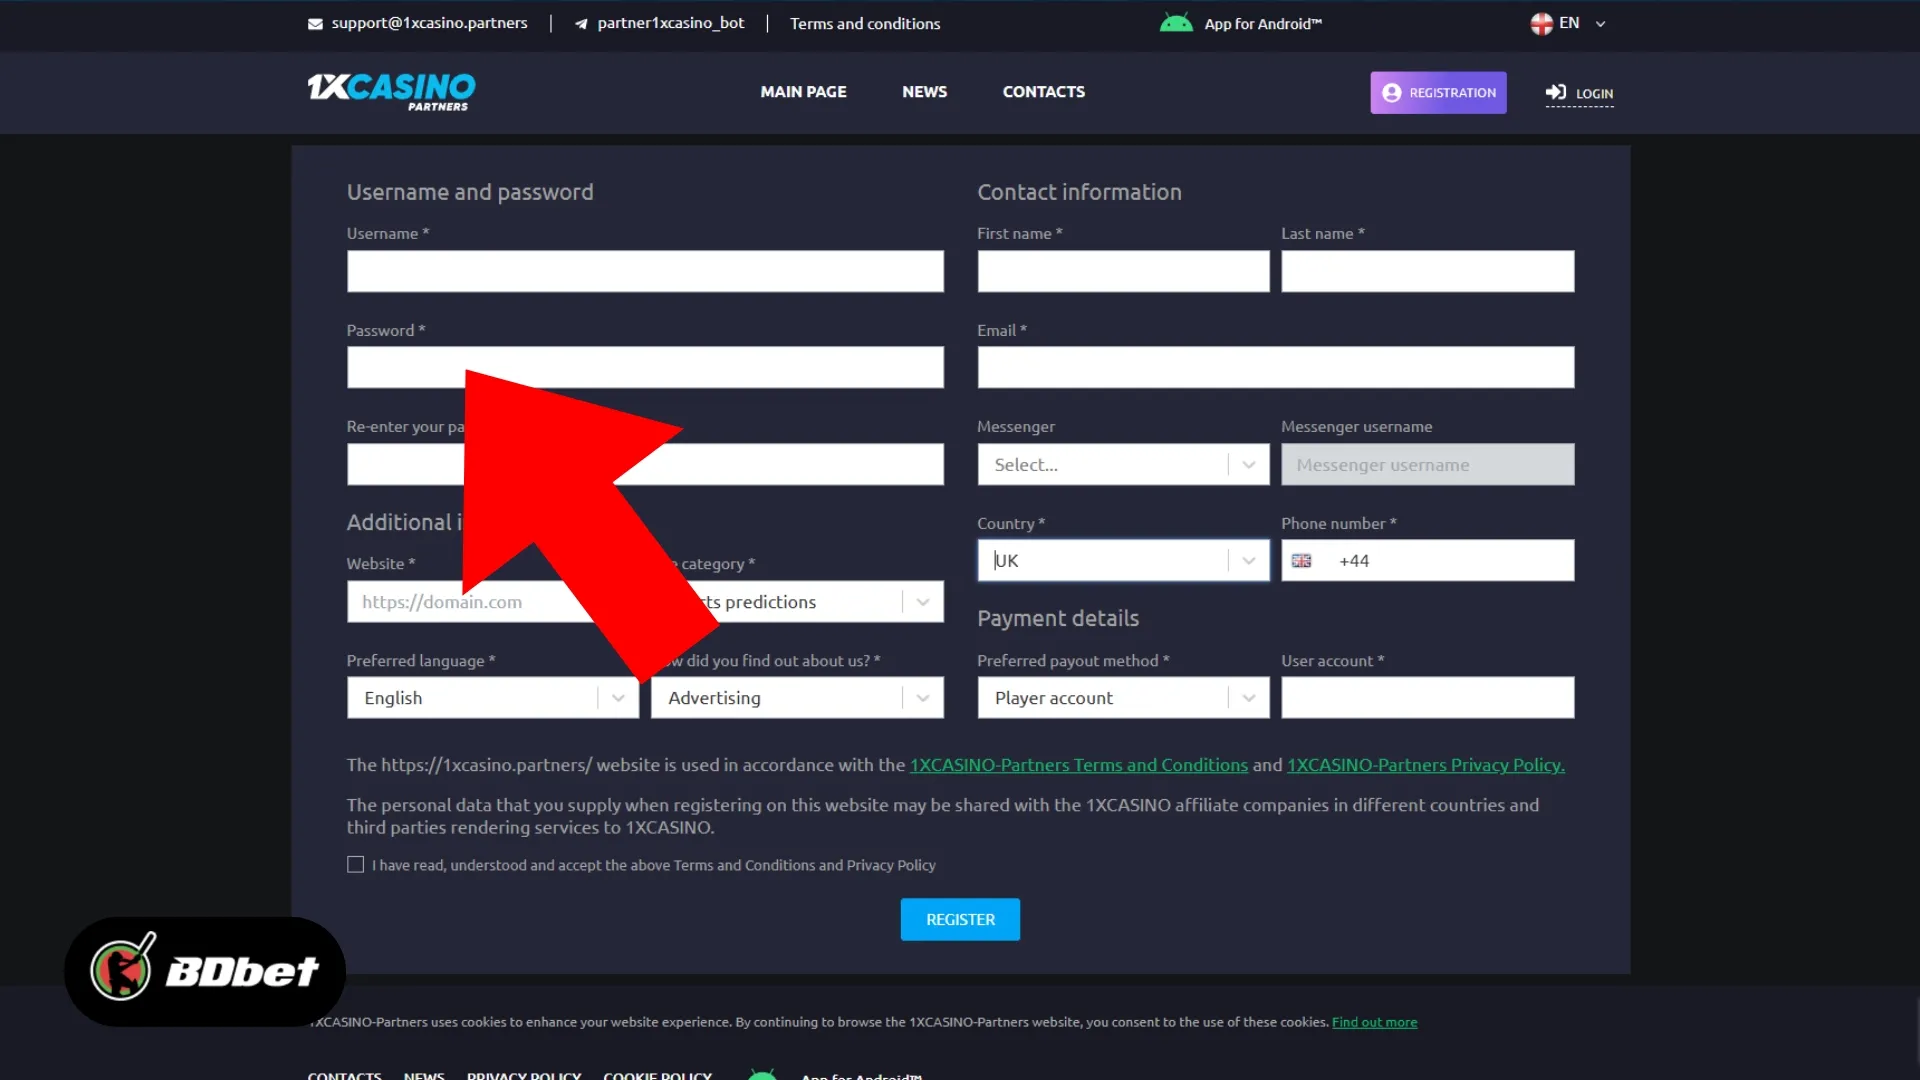The image size is (1920, 1080).
Task: Click the Username input field
Action: click(x=645, y=271)
